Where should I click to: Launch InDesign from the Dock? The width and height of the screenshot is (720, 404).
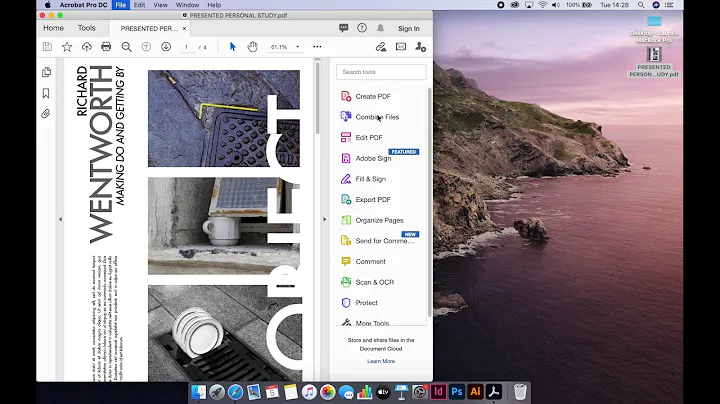[438, 392]
